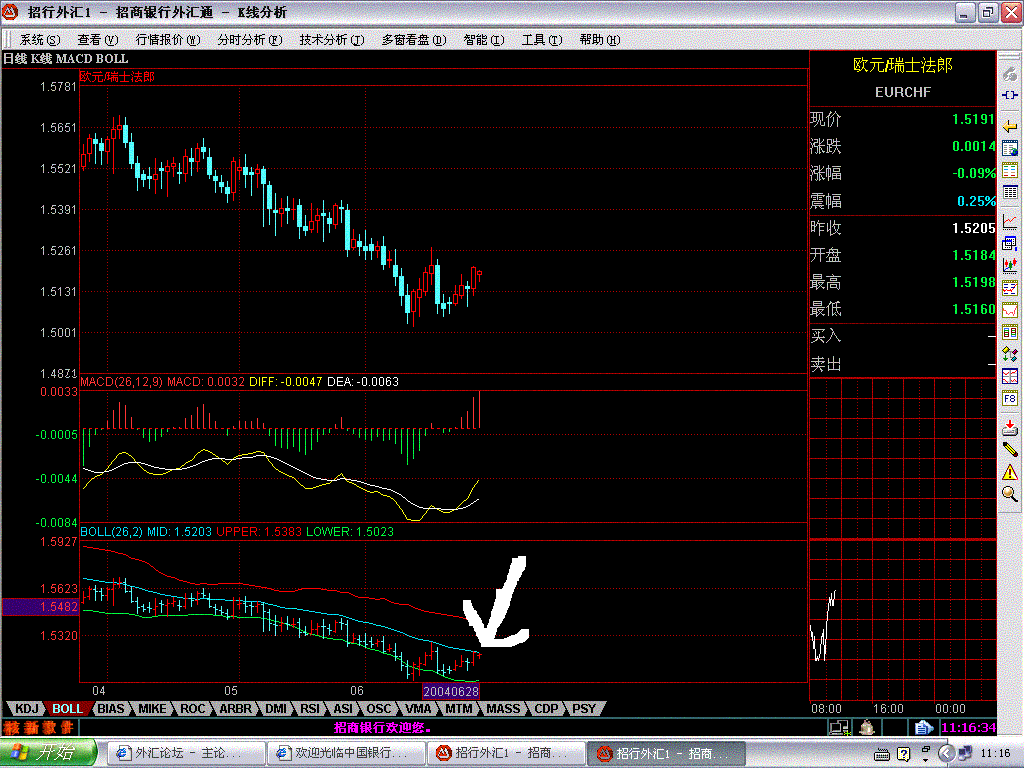Select the magnifying glass zoom tool

1009,494
